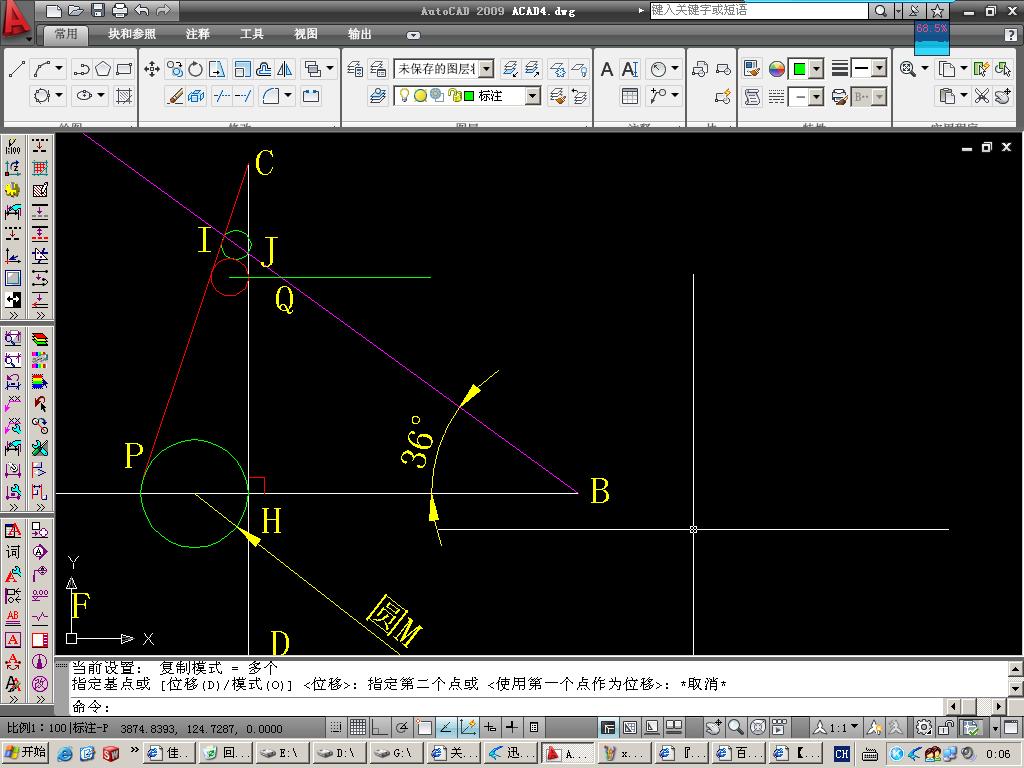Switch to the 常用 ribbon tab
Viewport: 1024px width, 768px height.
pos(65,34)
